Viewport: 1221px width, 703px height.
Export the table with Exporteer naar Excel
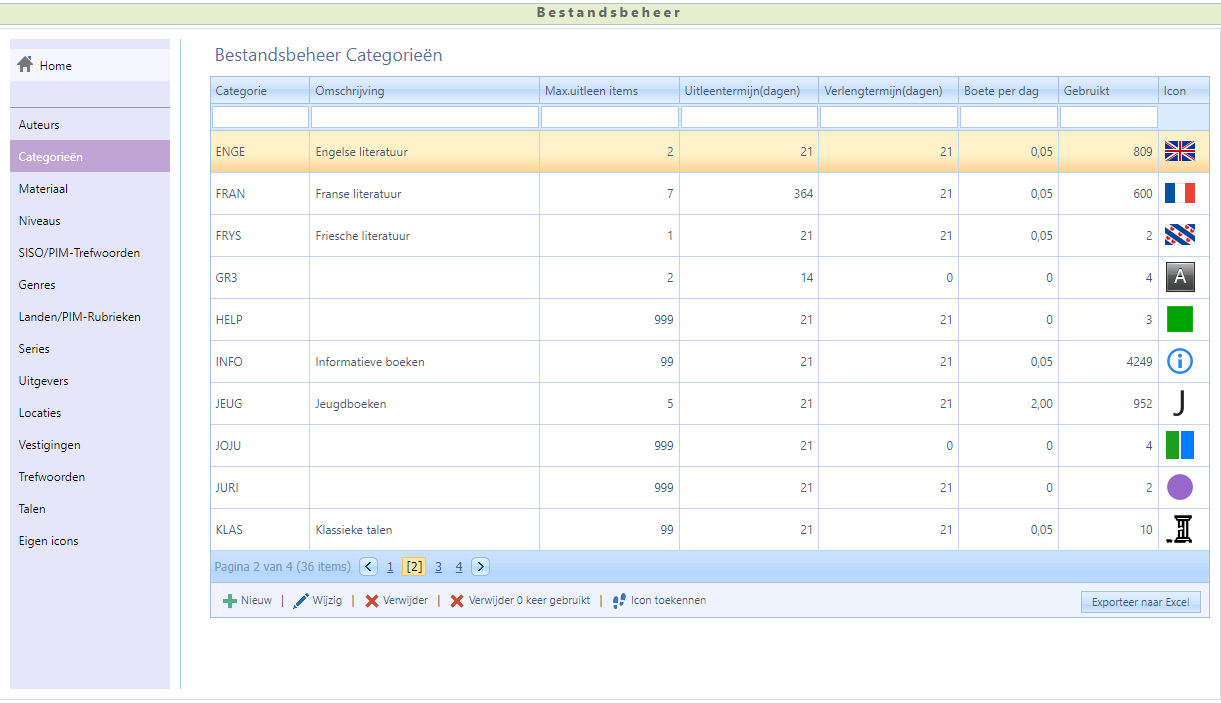pos(1139,602)
